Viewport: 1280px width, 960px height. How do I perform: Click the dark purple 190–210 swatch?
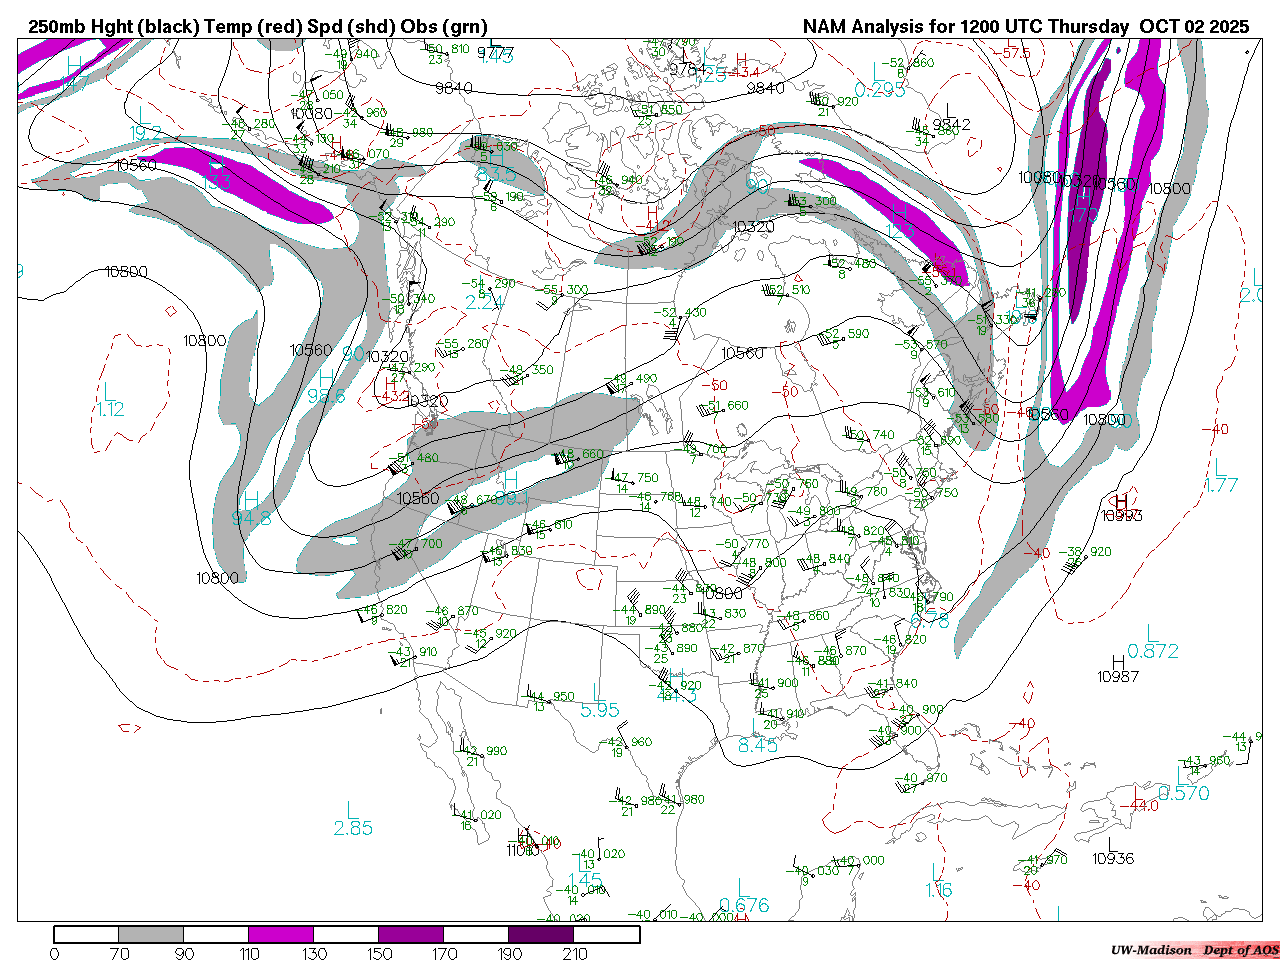[x=541, y=934]
